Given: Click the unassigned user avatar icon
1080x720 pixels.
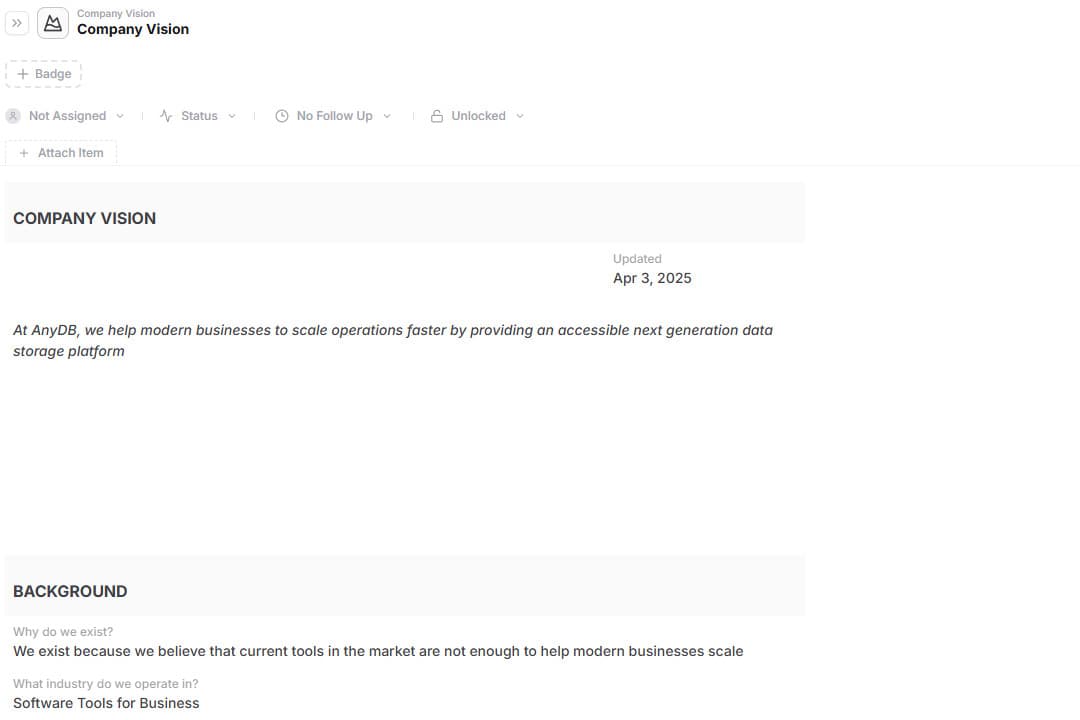Looking at the screenshot, I should [x=13, y=116].
